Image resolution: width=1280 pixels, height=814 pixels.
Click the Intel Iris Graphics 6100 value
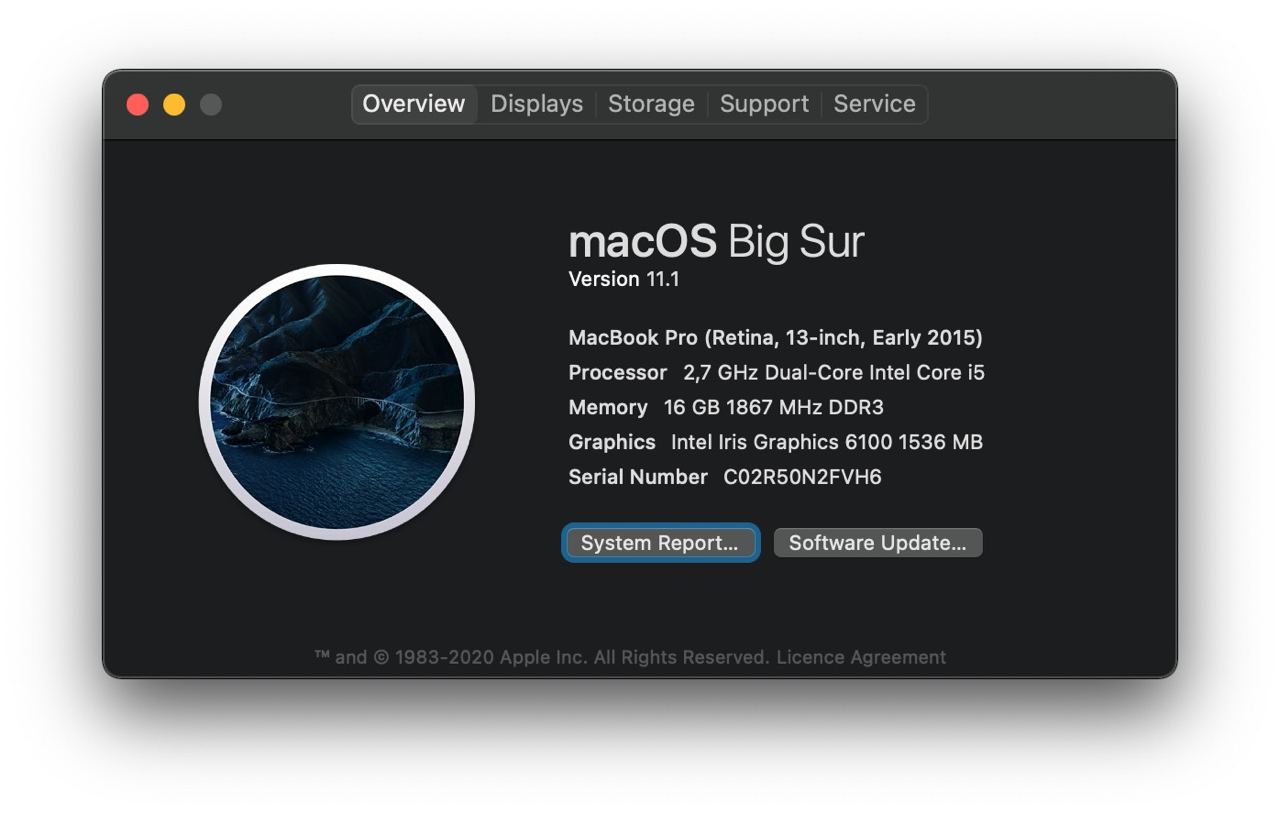click(827, 442)
